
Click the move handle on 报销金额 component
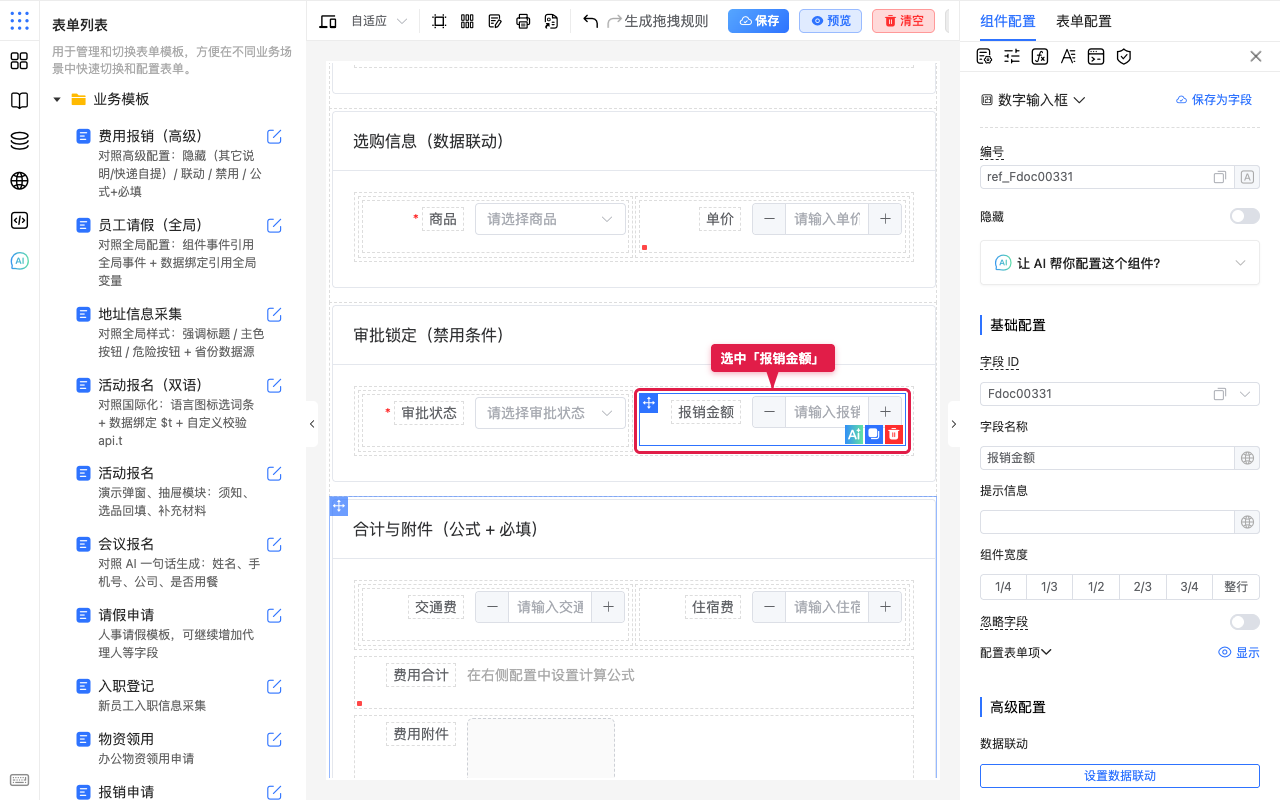coord(649,403)
